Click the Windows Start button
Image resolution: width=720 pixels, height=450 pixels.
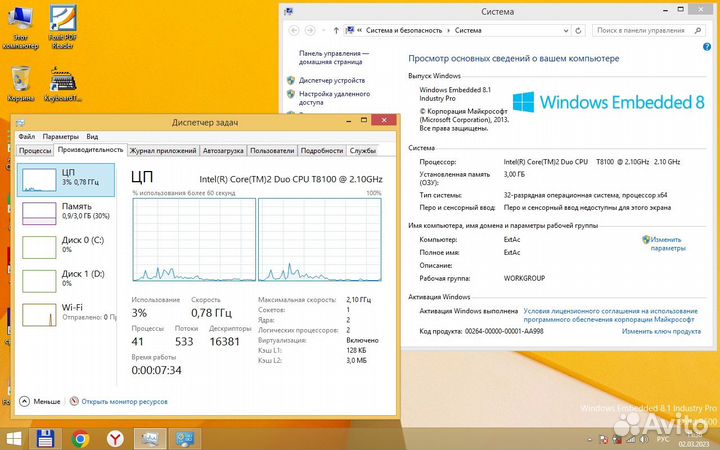pos(13,439)
